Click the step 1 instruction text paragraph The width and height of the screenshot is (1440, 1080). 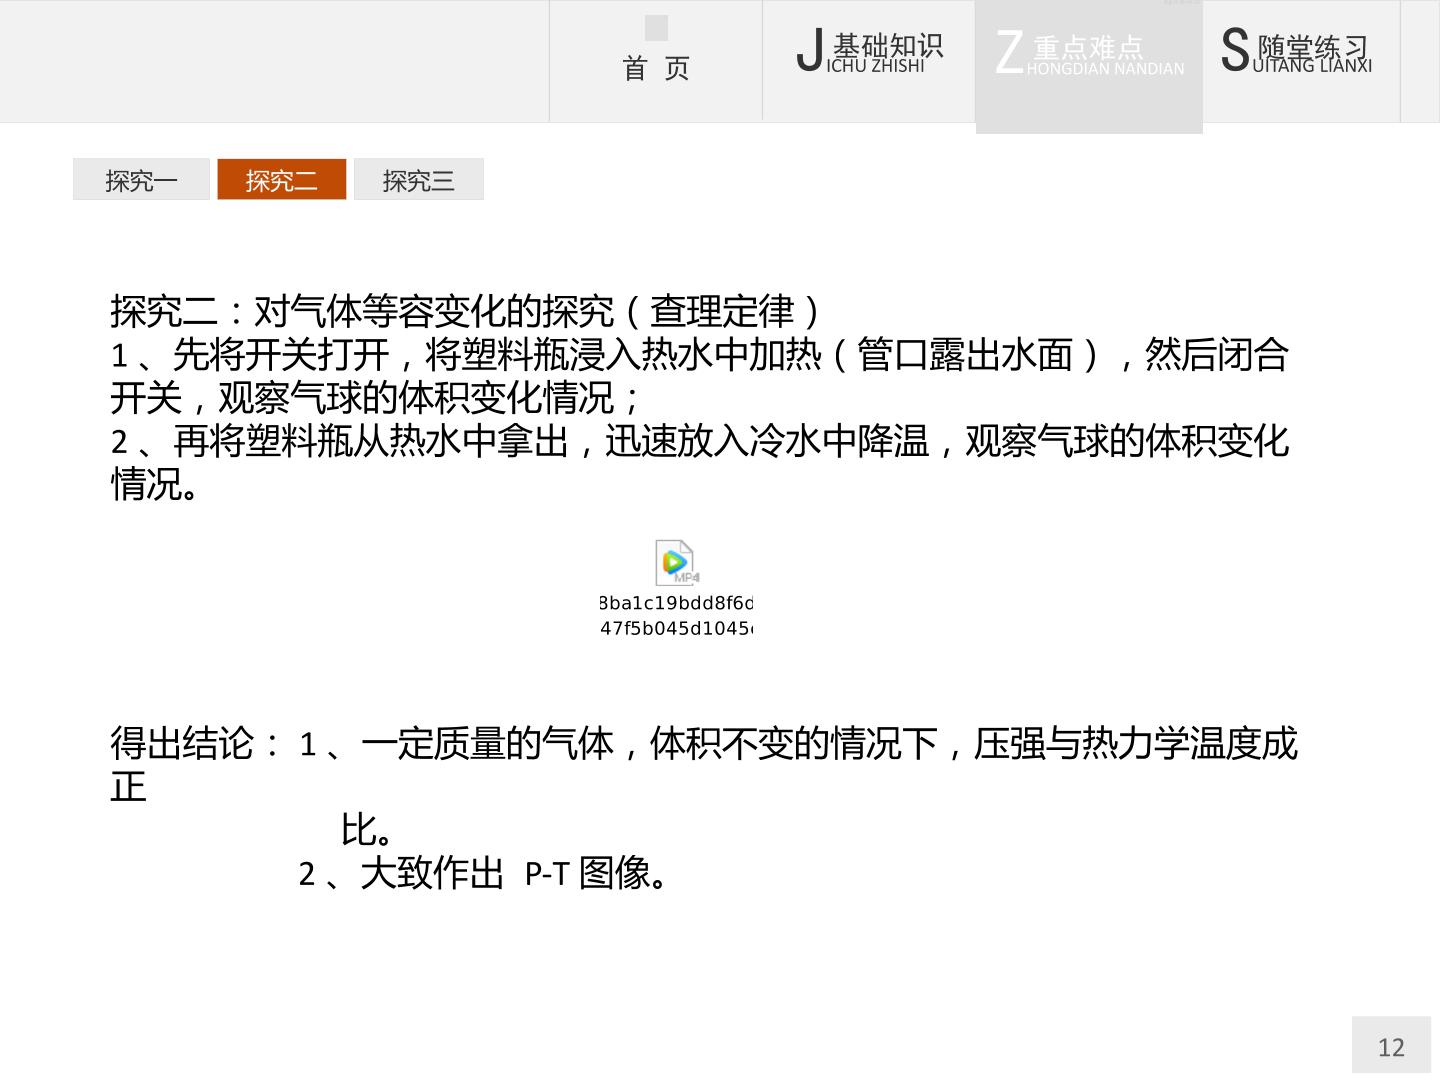point(700,376)
